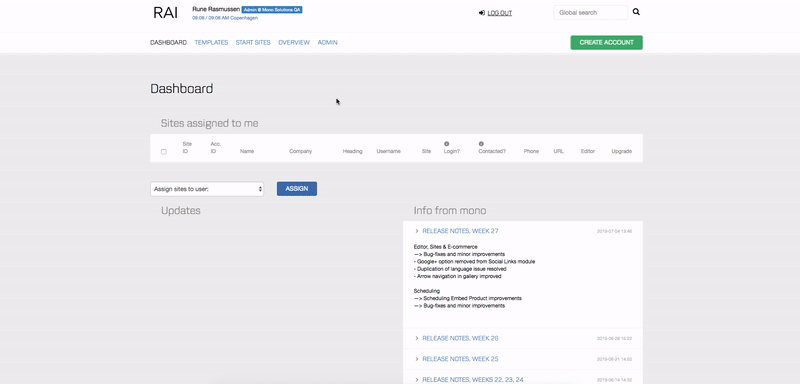Click the Site ID column header
Image resolution: width=800 pixels, height=384 pixels.
pos(187,147)
